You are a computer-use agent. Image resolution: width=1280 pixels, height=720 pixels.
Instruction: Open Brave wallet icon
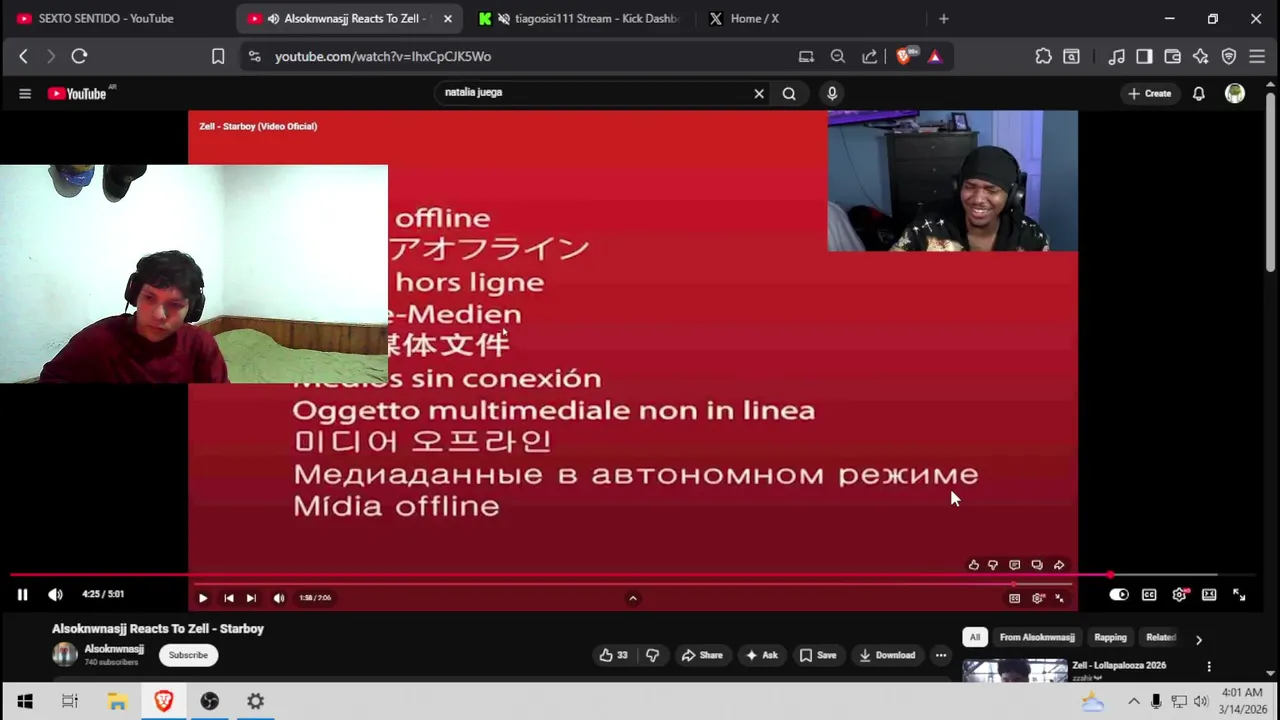coord(1172,56)
